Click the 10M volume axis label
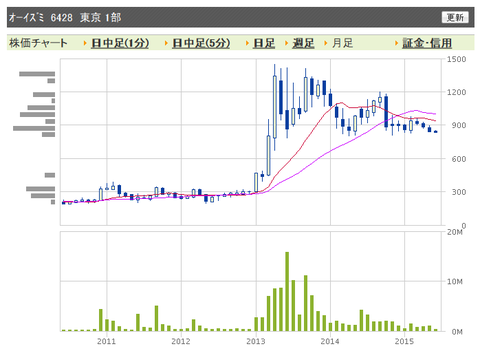This screenshot has width=480, height=362. (x=455, y=282)
